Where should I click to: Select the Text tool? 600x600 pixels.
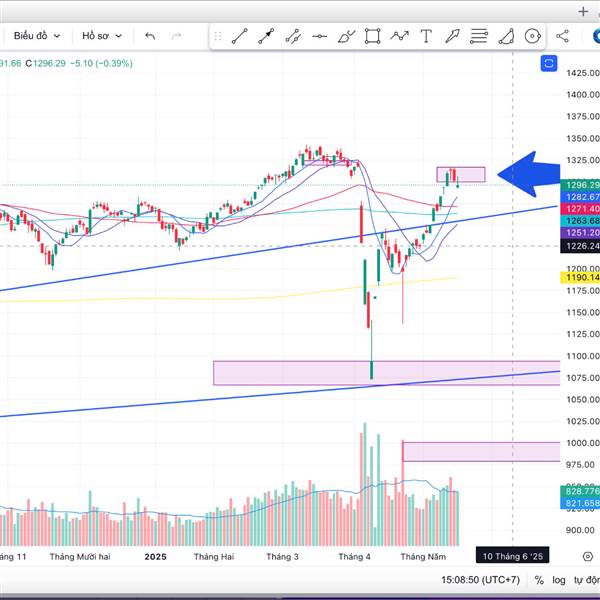pyautogui.click(x=426, y=36)
